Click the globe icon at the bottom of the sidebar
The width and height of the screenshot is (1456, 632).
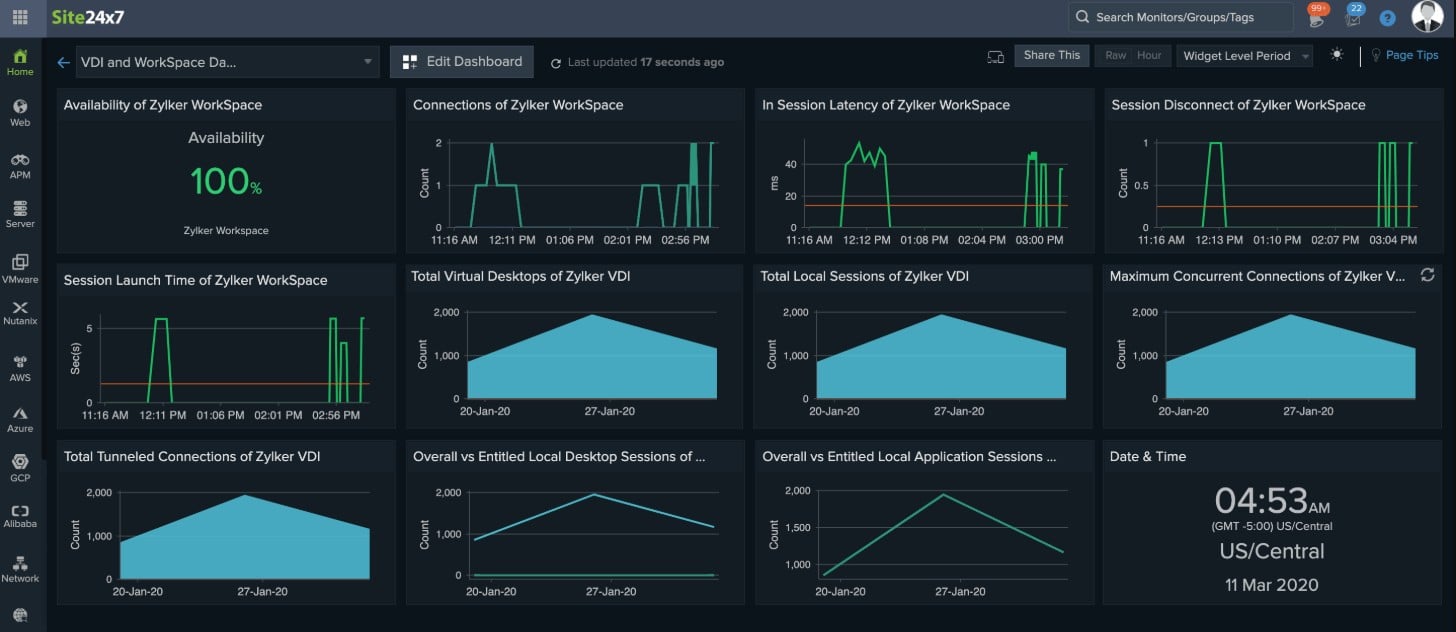[x=20, y=615]
